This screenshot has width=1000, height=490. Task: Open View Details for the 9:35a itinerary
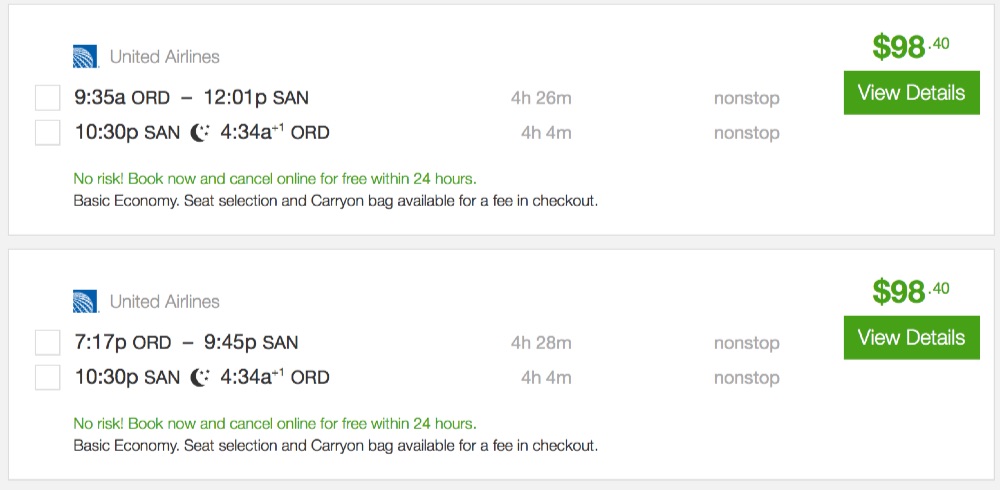(x=911, y=93)
